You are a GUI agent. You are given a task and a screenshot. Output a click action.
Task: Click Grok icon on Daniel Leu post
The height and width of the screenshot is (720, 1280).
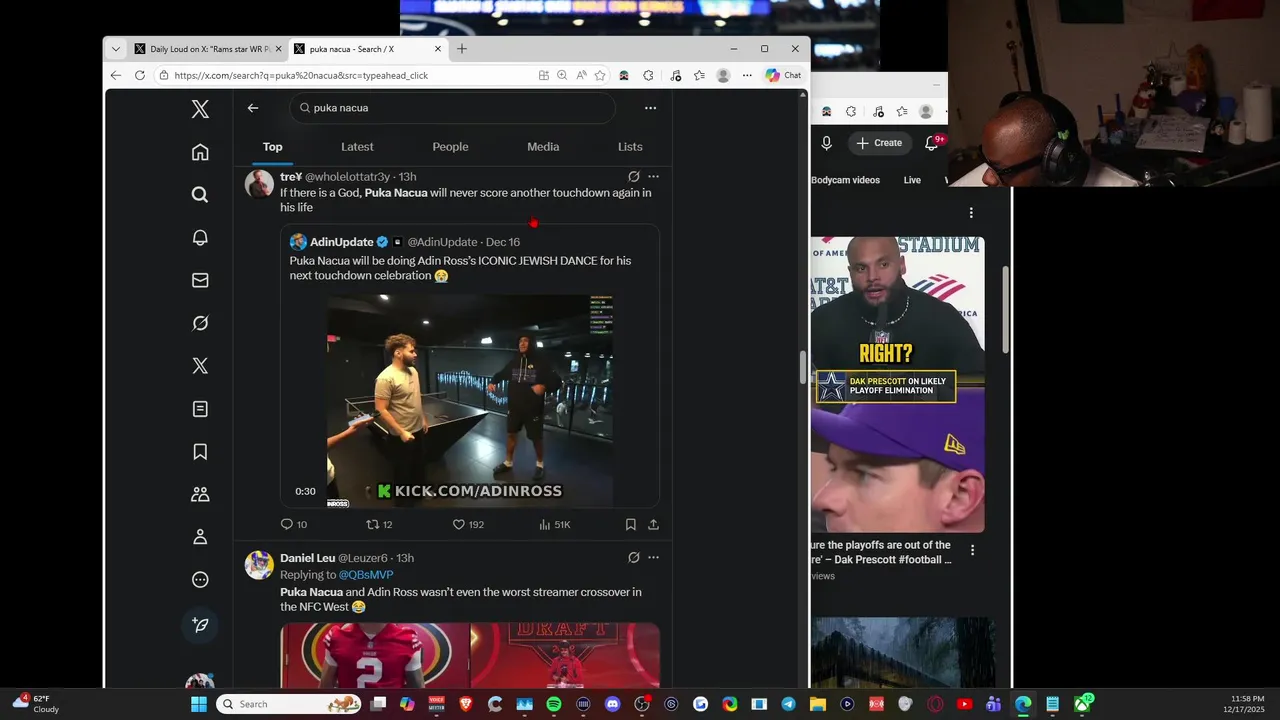point(633,558)
